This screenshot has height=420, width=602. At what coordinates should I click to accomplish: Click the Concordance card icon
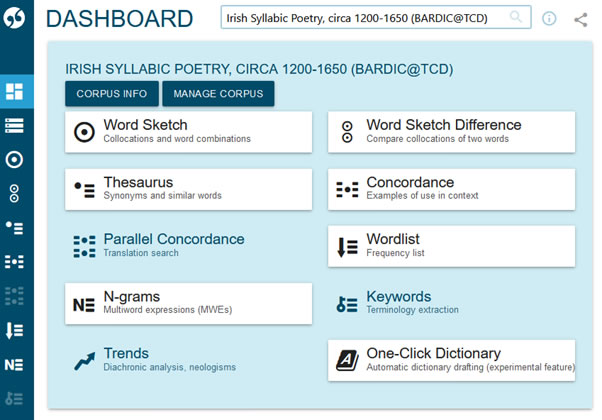pos(347,190)
